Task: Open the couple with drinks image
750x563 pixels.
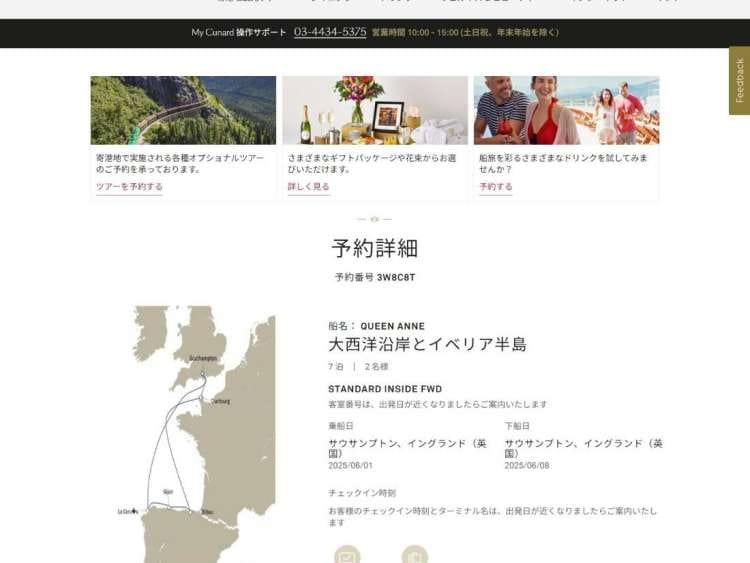Action: point(566,110)
